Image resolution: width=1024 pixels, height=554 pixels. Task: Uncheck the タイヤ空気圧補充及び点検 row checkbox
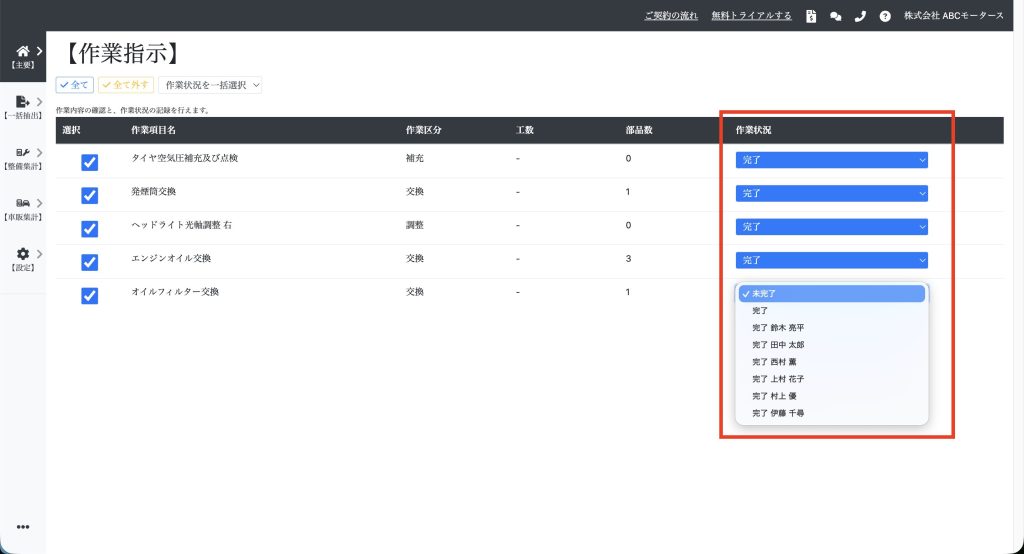pyautogui.click(x=89, y=162)
